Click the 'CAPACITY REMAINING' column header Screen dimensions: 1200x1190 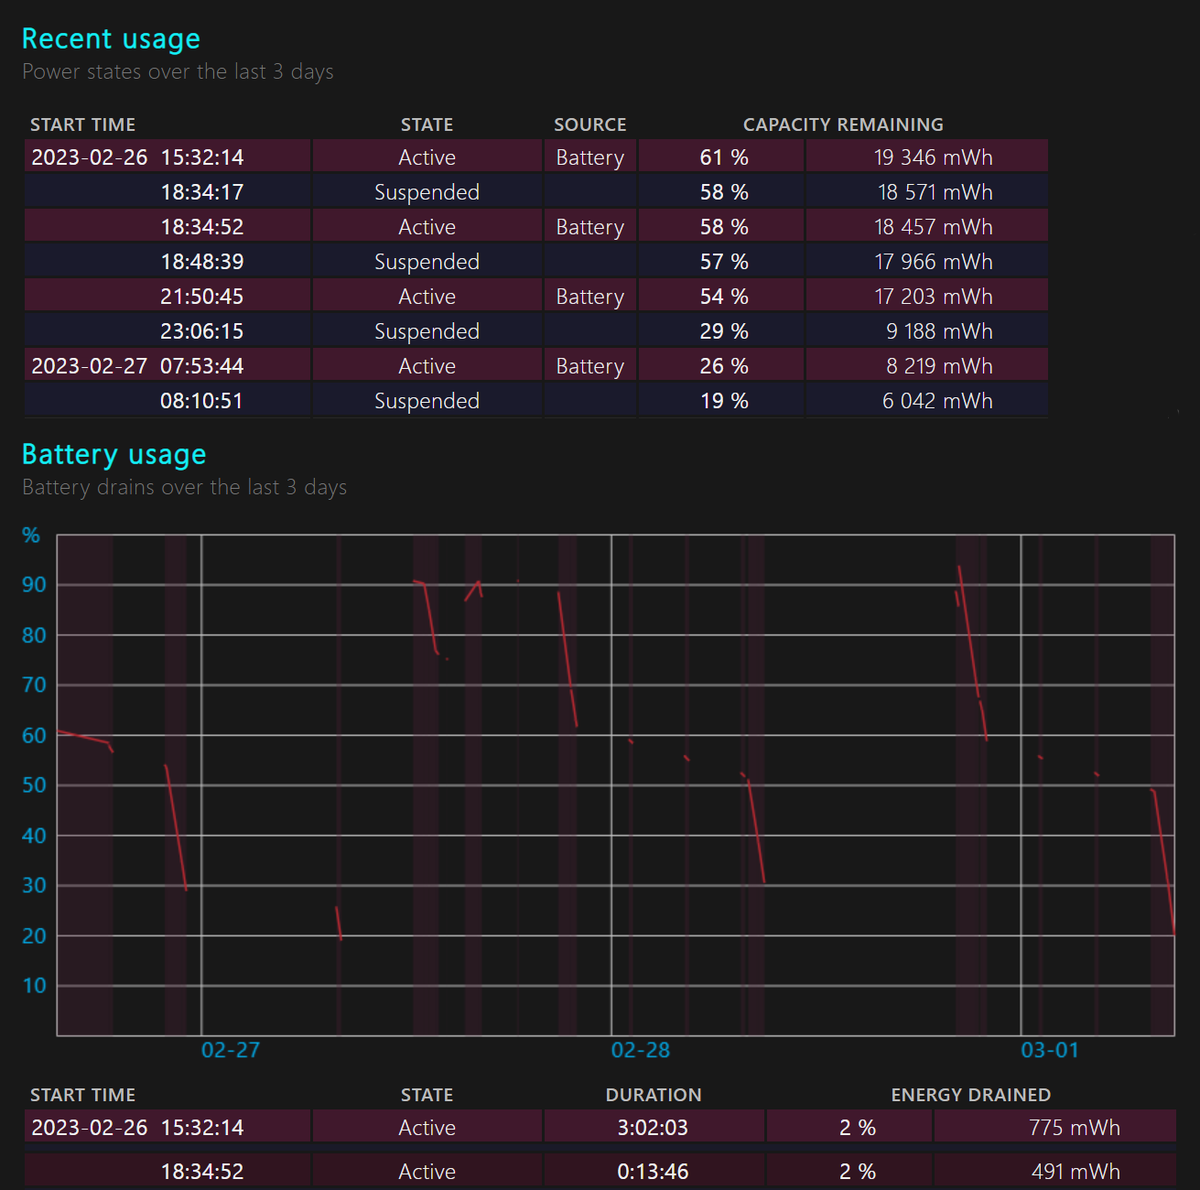tap(843, 125)
